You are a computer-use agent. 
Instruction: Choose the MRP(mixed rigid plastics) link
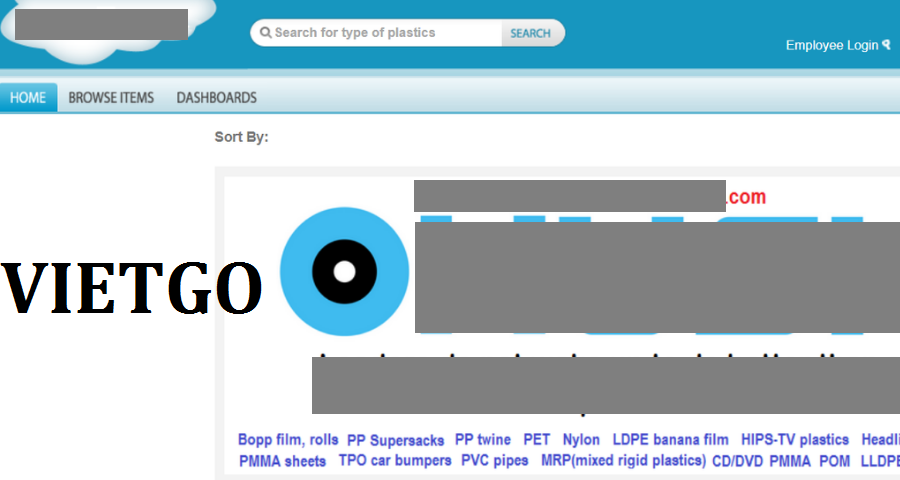point(623,461)
